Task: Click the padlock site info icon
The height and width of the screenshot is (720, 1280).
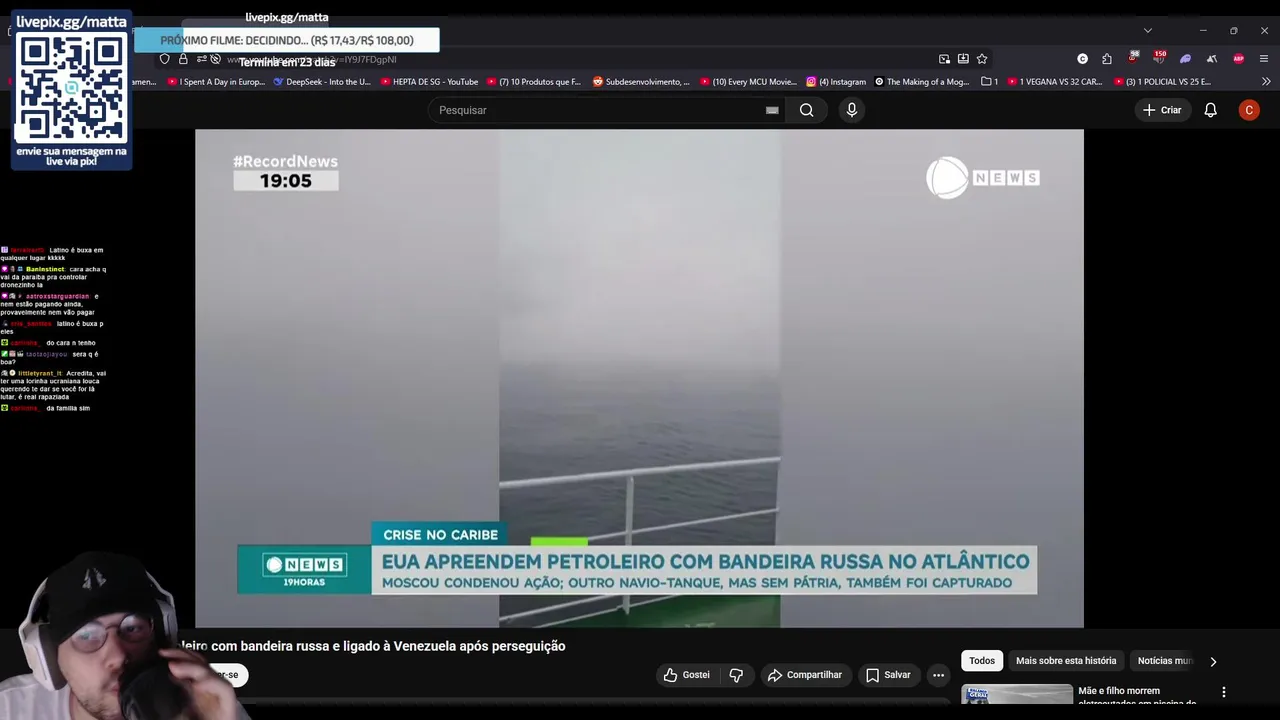Action: pyautogui.click(x=183, y=59)
